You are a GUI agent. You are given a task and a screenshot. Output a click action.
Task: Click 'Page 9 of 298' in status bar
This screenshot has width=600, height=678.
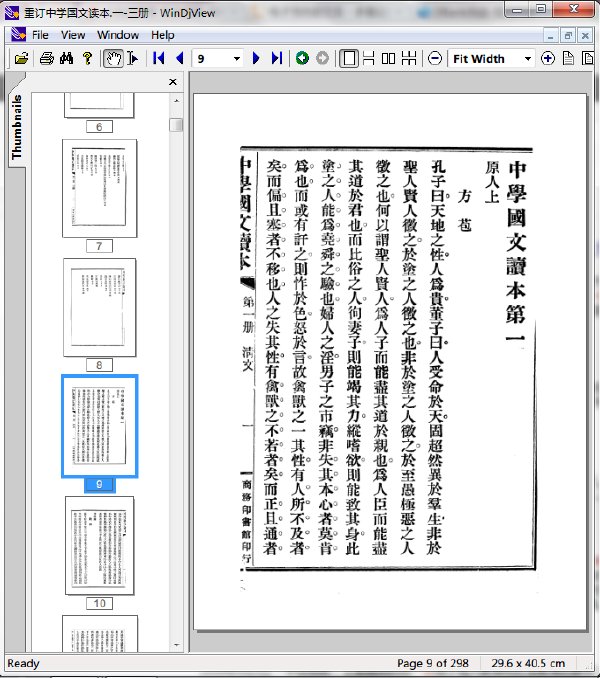click(x=432, y=663)
